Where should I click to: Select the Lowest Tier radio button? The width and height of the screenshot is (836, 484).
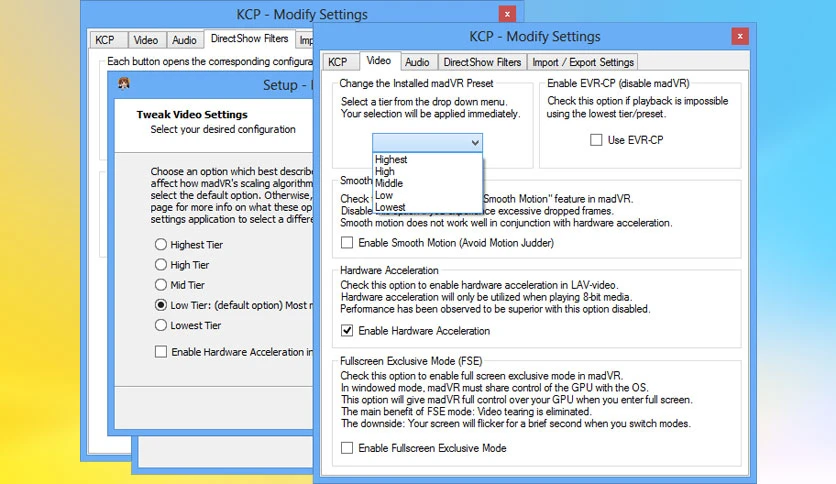(x=160, y=325)
